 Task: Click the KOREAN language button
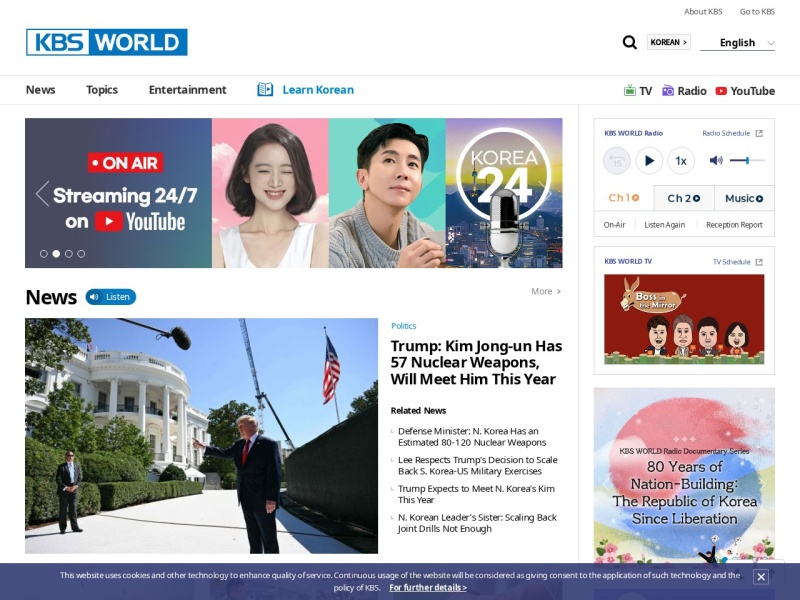tap(668, 42)
